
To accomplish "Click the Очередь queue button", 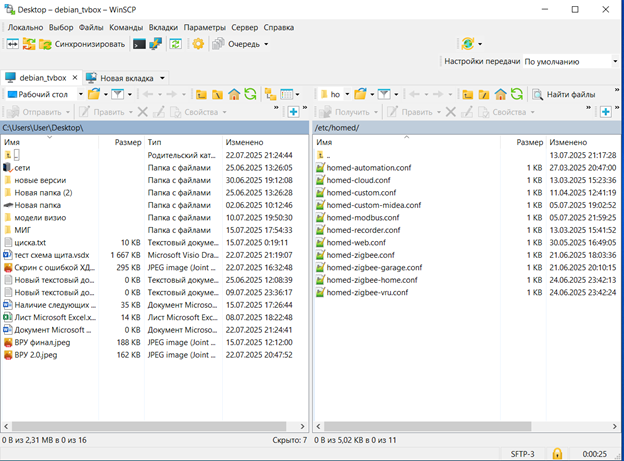I will click(236, 44).
